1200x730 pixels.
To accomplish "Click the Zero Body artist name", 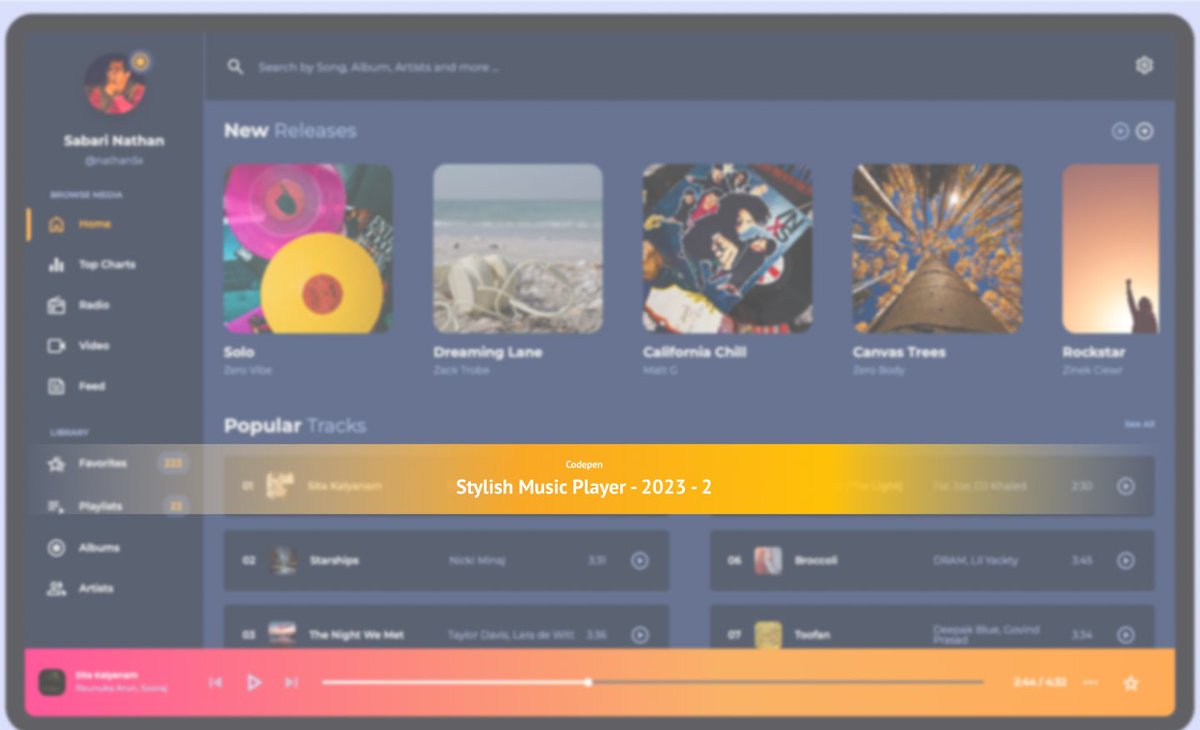I will [879, 371].
